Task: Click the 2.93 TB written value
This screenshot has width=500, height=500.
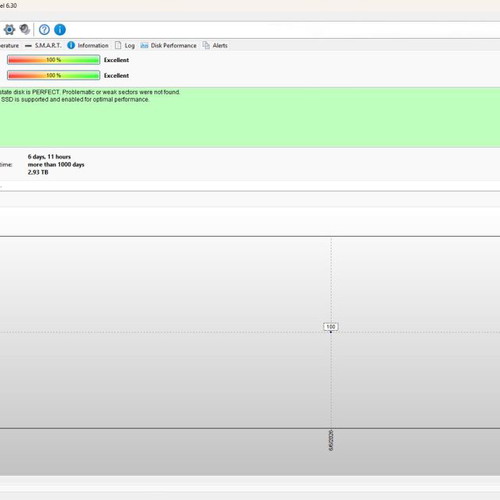Action: (38, 172)
